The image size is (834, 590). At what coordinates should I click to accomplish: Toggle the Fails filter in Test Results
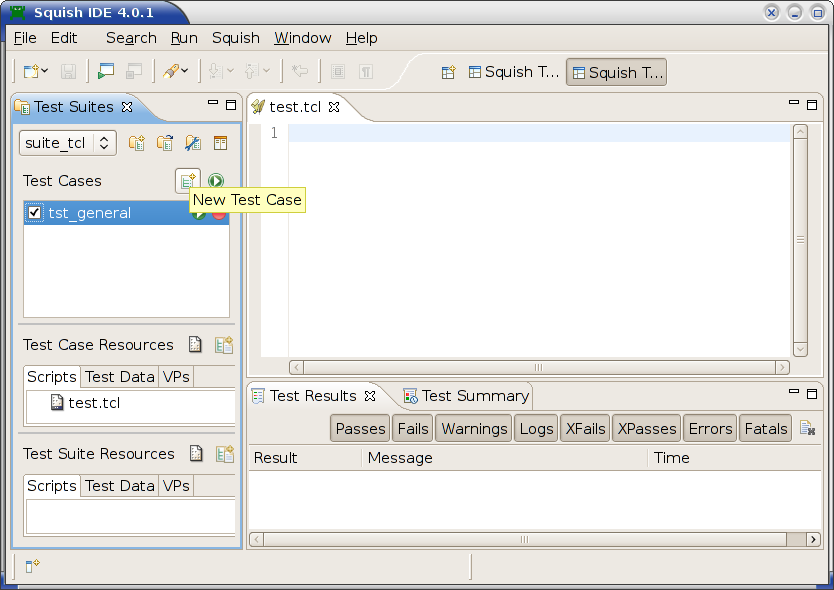[x=412, y=428]
